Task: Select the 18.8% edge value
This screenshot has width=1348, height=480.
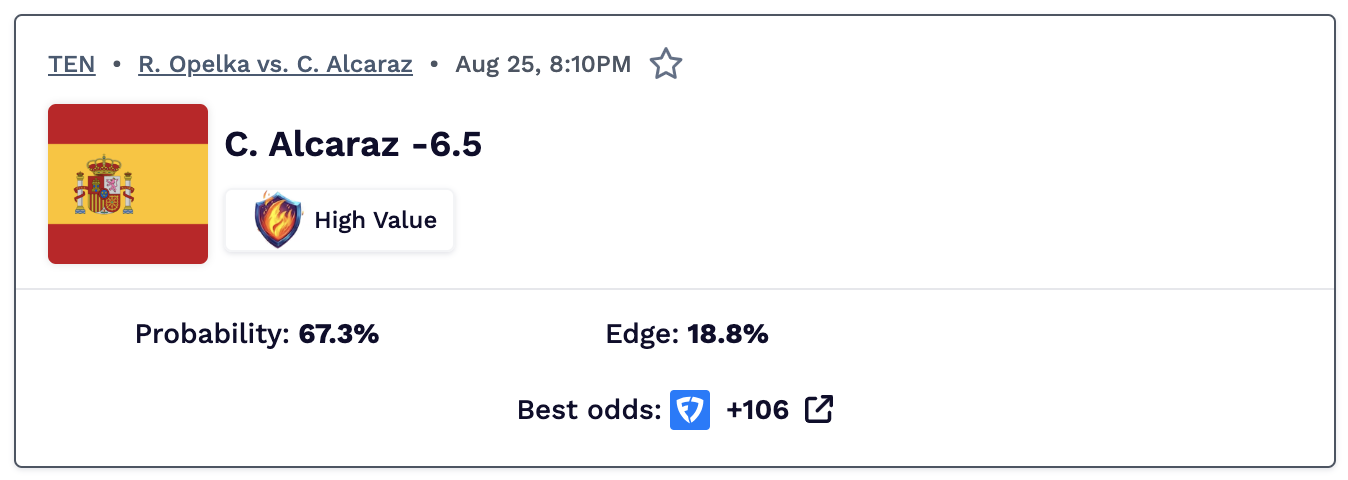Action: point(728,334)
